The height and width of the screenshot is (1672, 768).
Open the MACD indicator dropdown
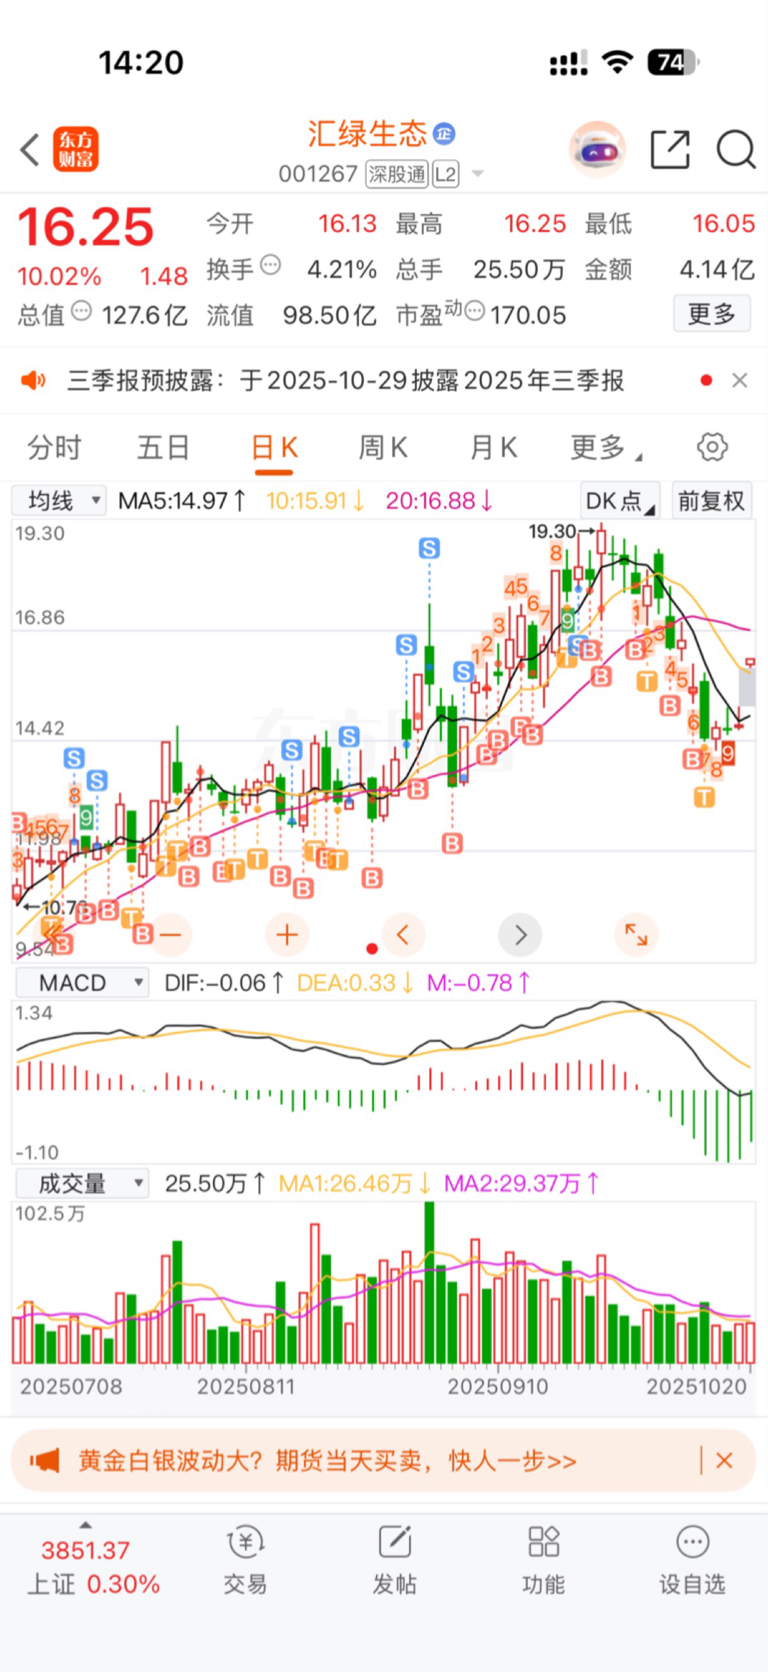point(82,983)
